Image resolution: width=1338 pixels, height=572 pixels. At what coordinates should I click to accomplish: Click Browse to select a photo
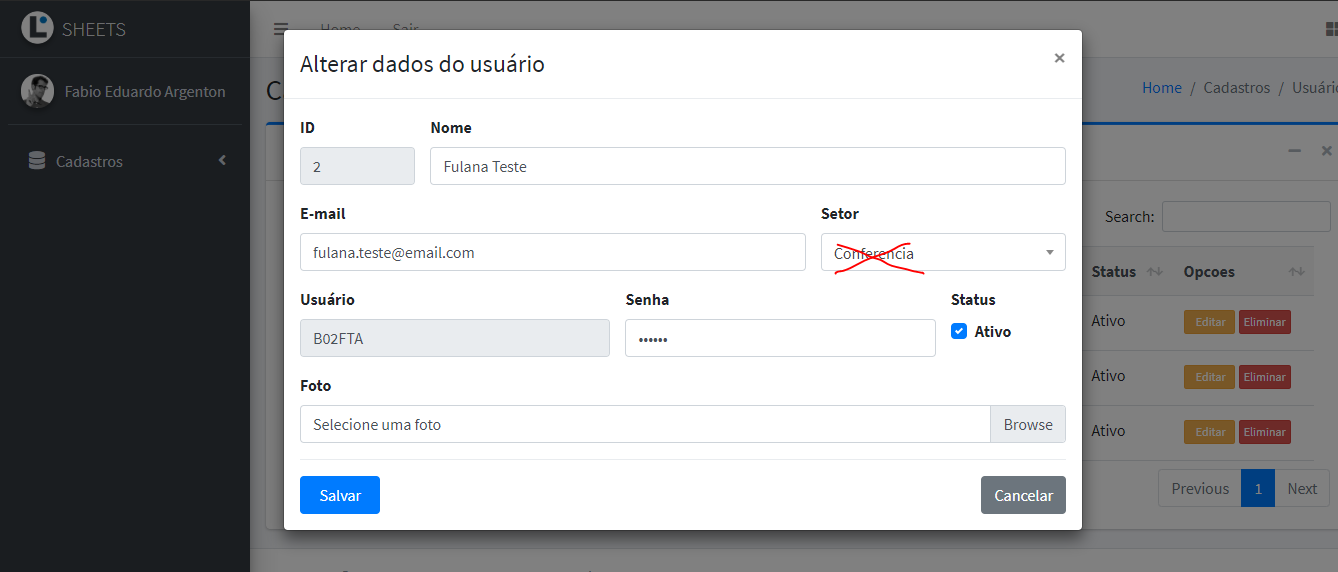point(1028,424)
